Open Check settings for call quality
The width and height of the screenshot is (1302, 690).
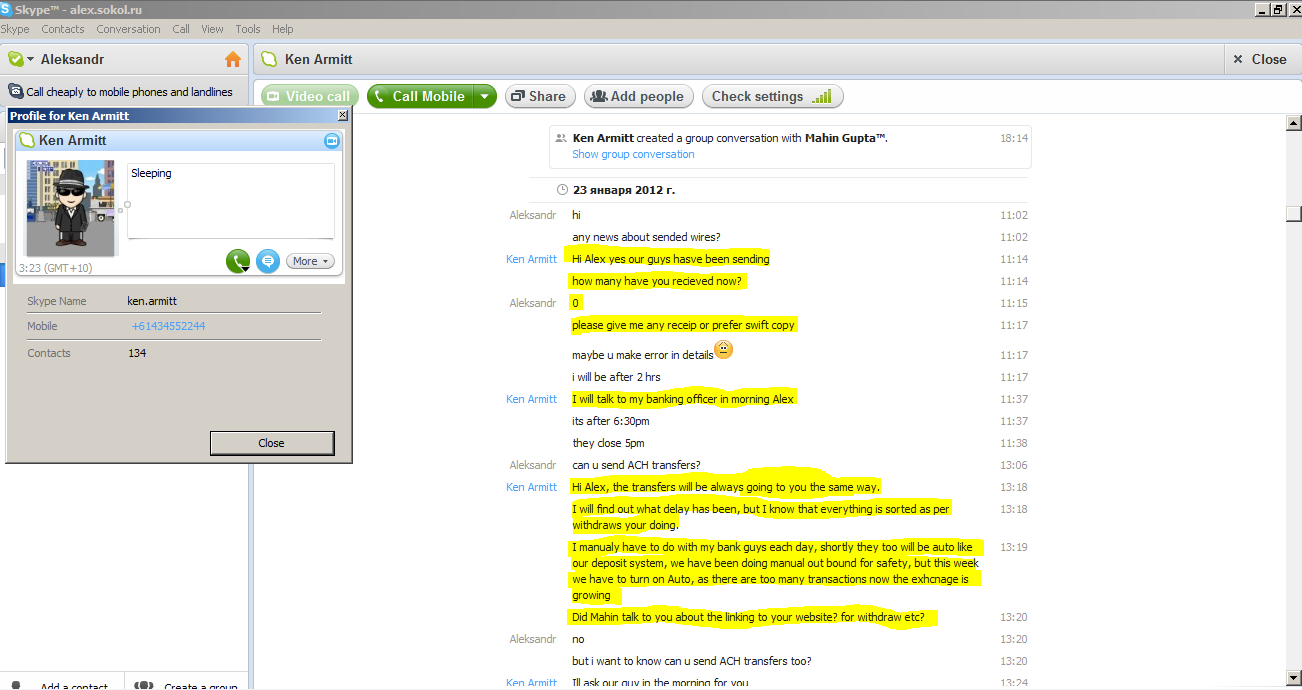[772, 96]
